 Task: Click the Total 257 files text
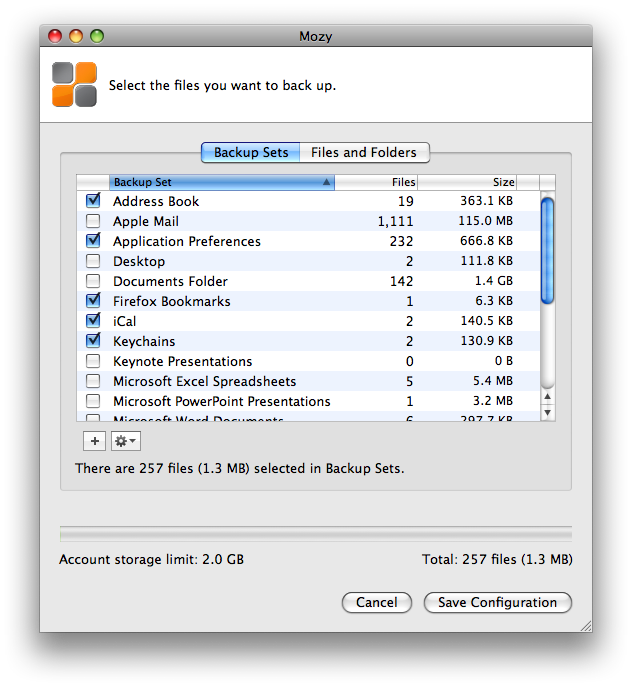tap(497, 560)
